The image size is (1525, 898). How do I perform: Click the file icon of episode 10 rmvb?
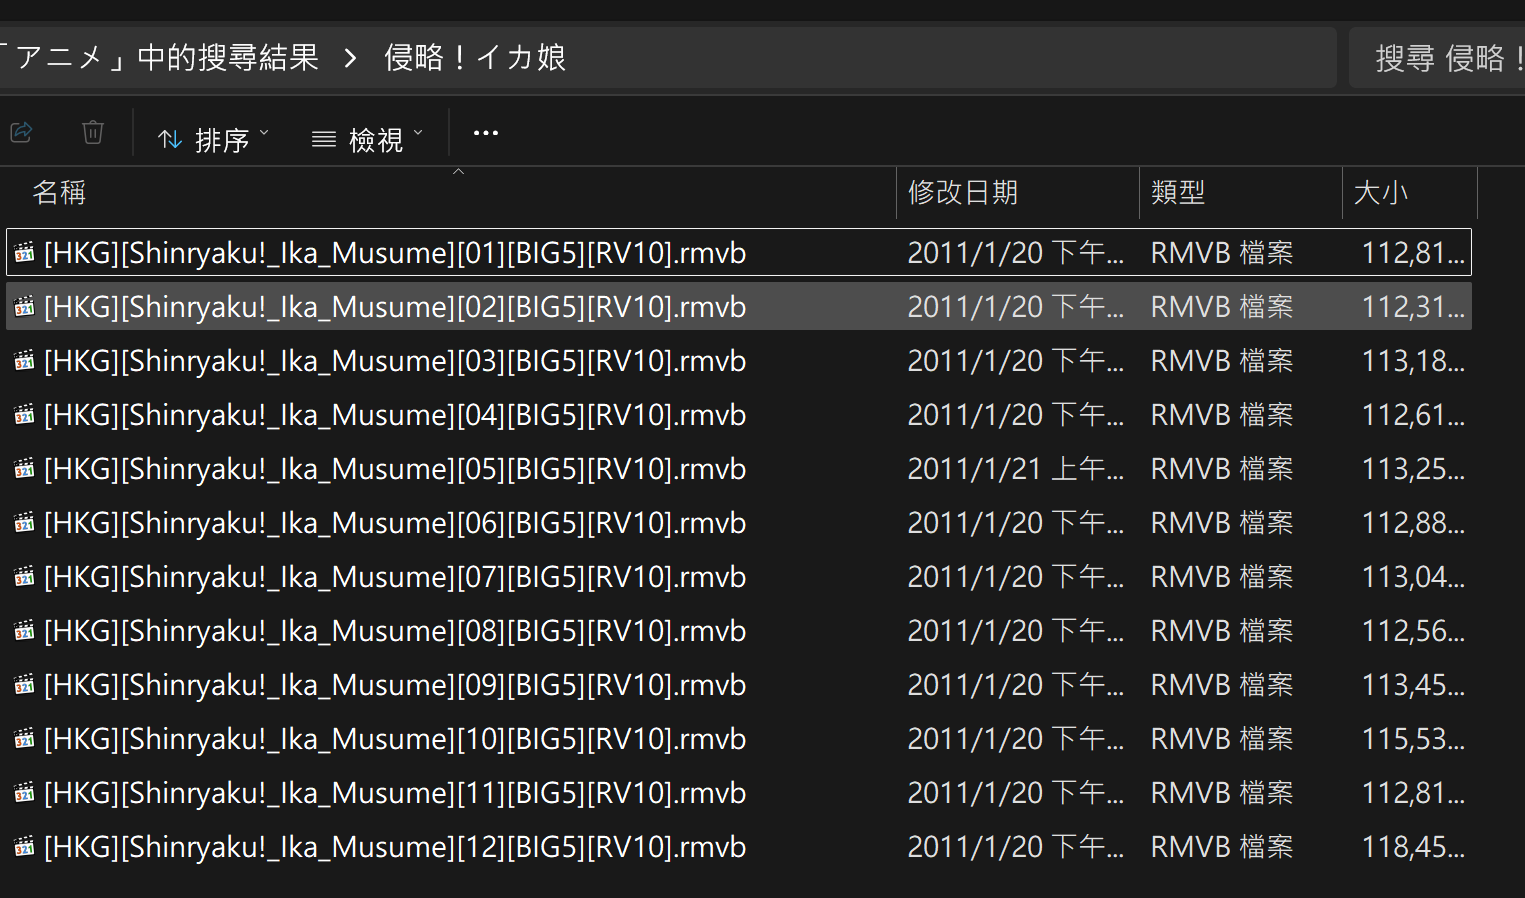tap(25, 739)
